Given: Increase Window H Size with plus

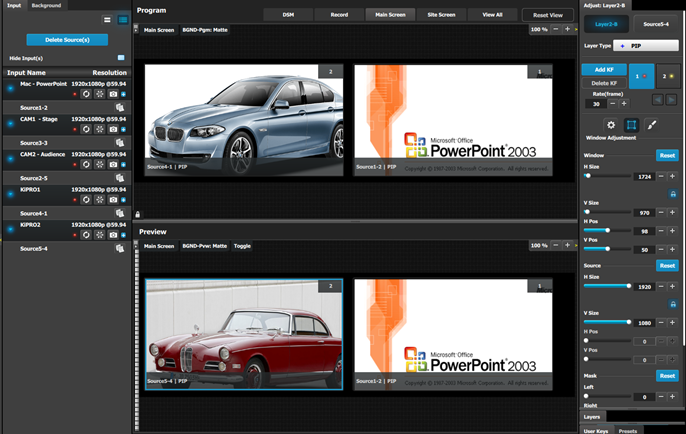Looking at the screenshot, I should point(672,176).
